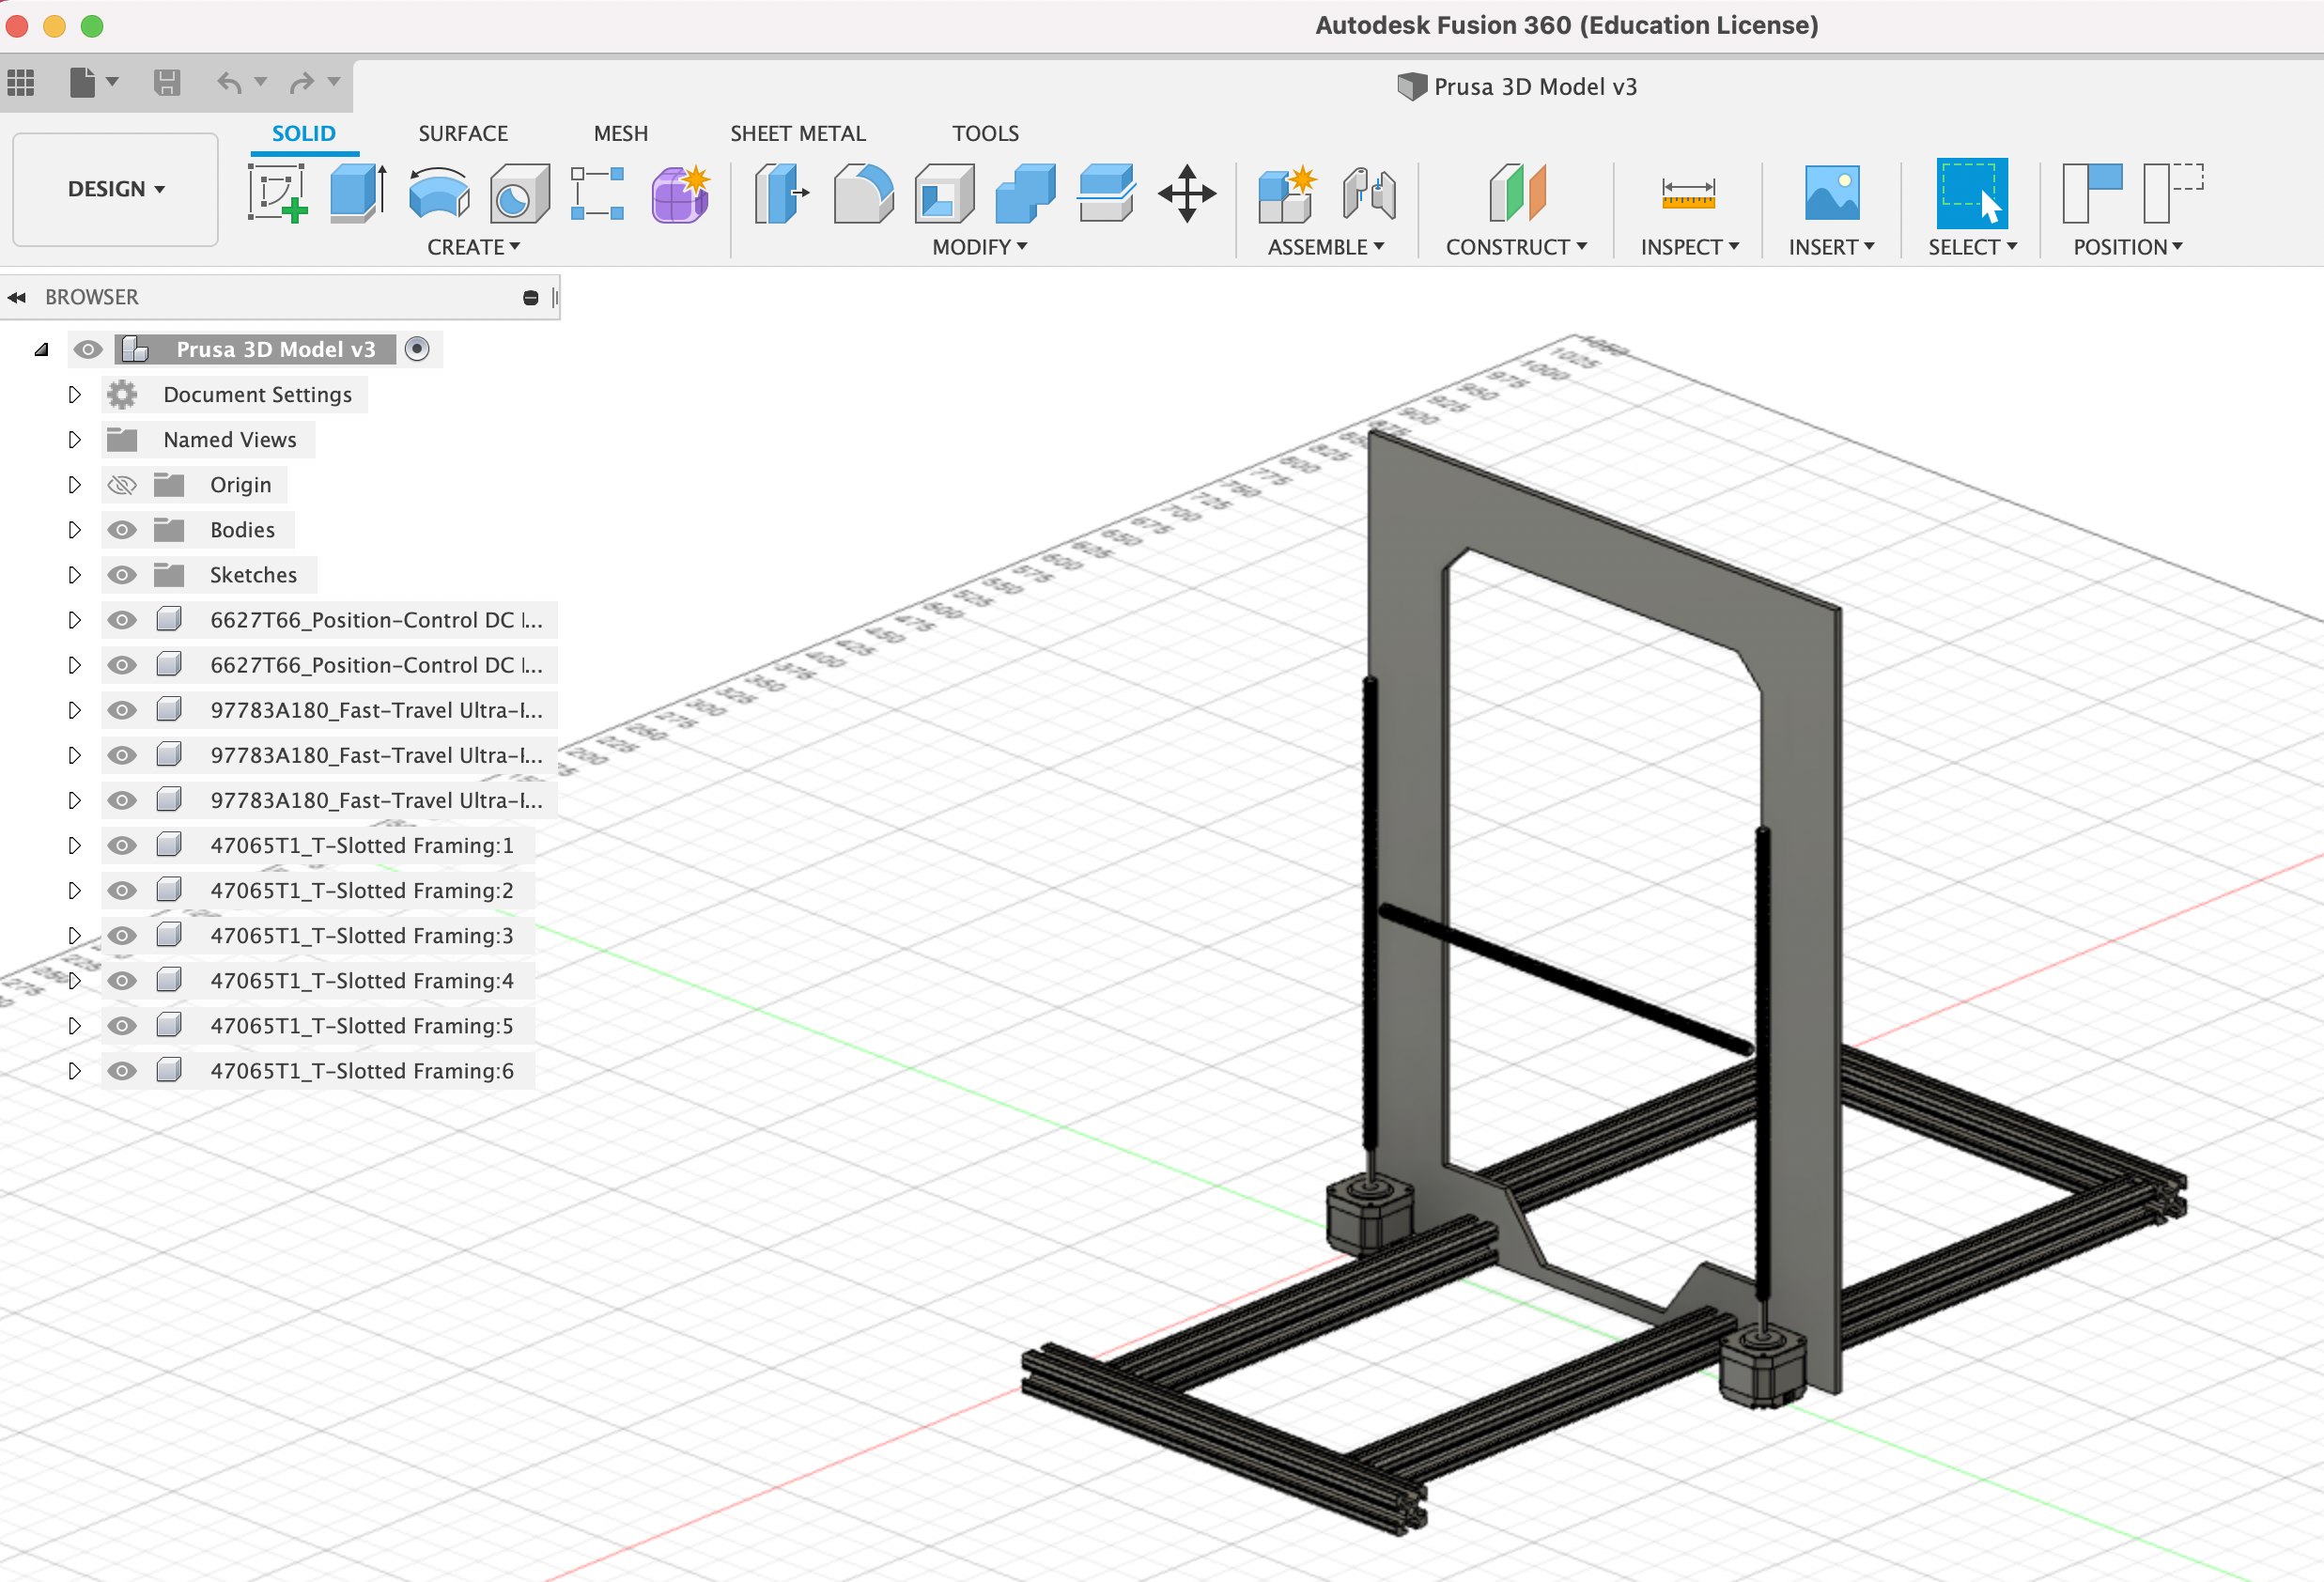Image resolution: width=2324 pixels, height=1582 pixels.
Task: Click the Undo arrow
Action: pyautogui.click(x=230, y=82)
